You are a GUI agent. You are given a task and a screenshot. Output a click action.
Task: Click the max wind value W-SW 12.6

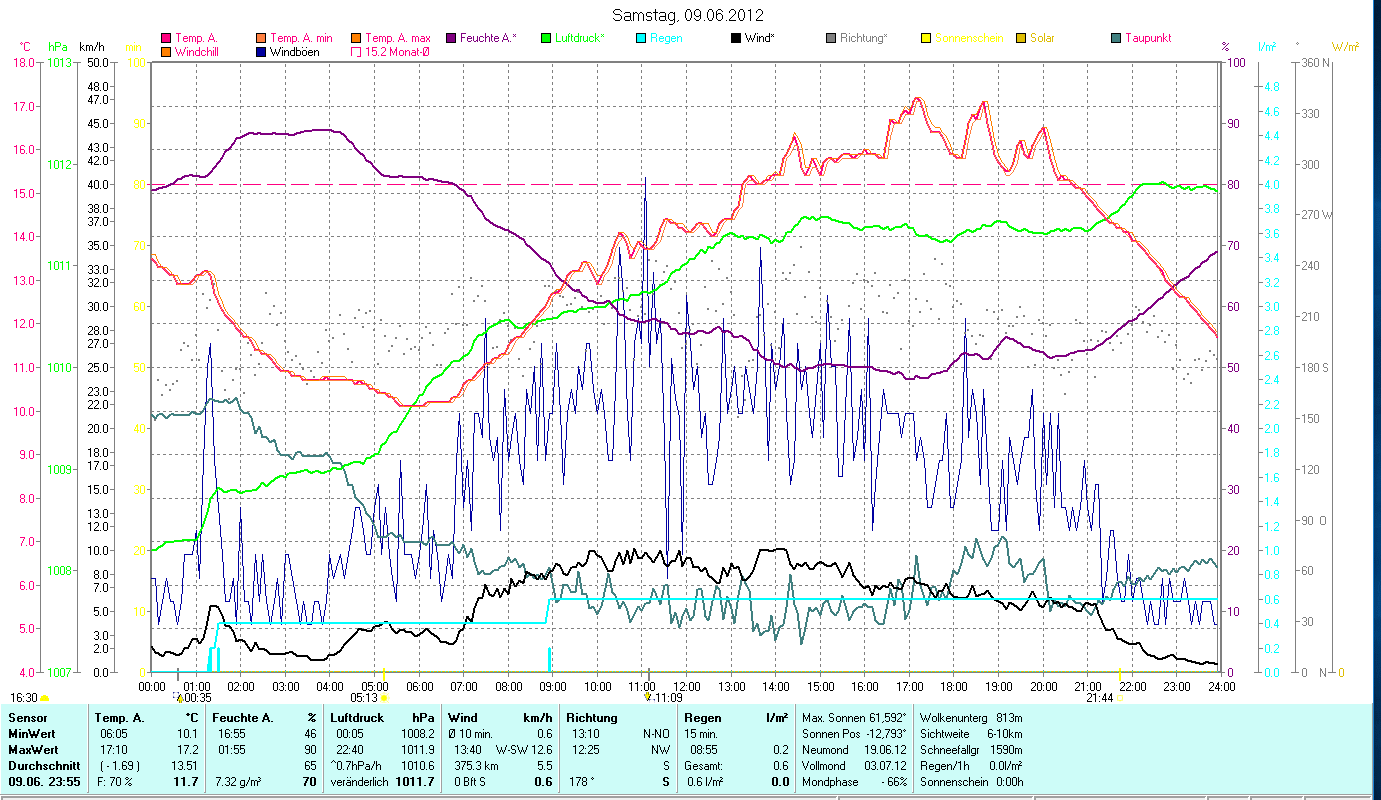coord(524,750)
